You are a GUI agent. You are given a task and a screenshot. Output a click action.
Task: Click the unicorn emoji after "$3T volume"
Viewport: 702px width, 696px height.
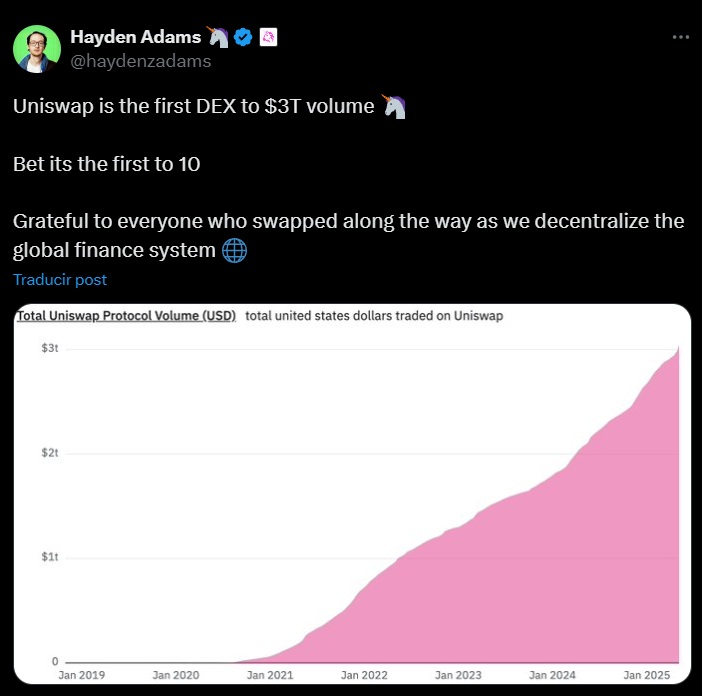394,107
